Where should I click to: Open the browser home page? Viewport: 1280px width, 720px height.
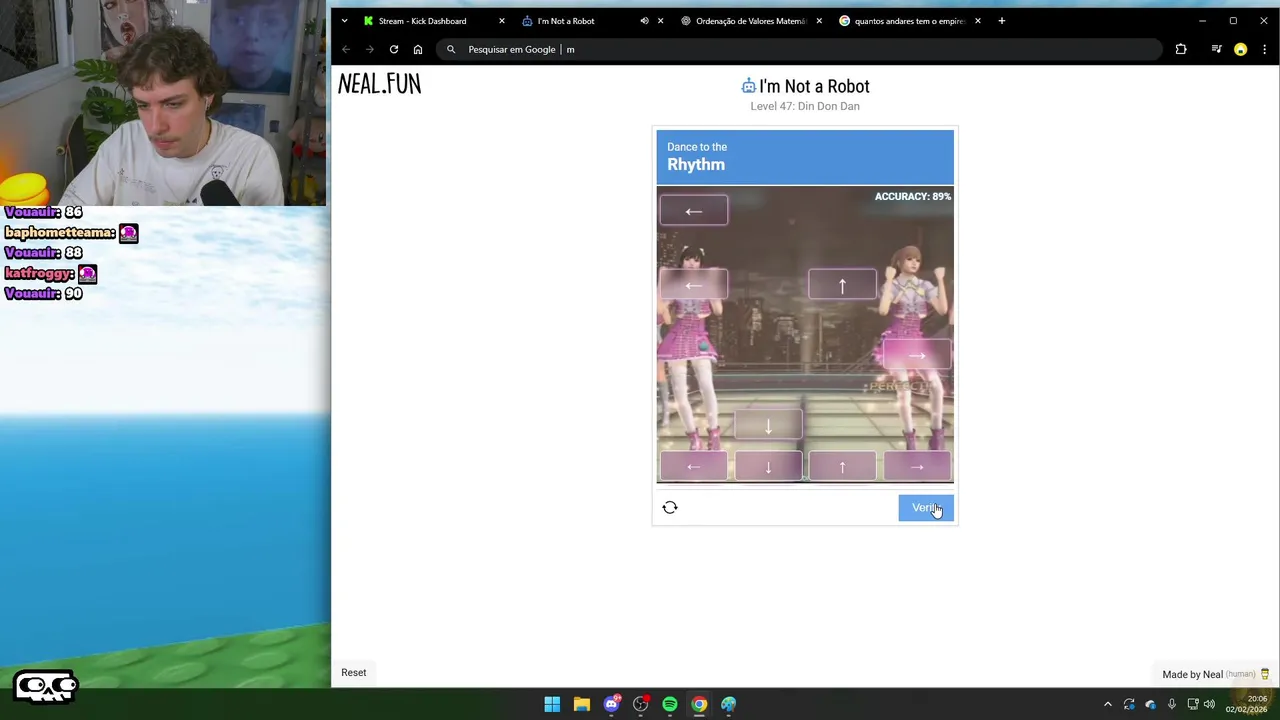pyautogui.click(x=418, y=49)
